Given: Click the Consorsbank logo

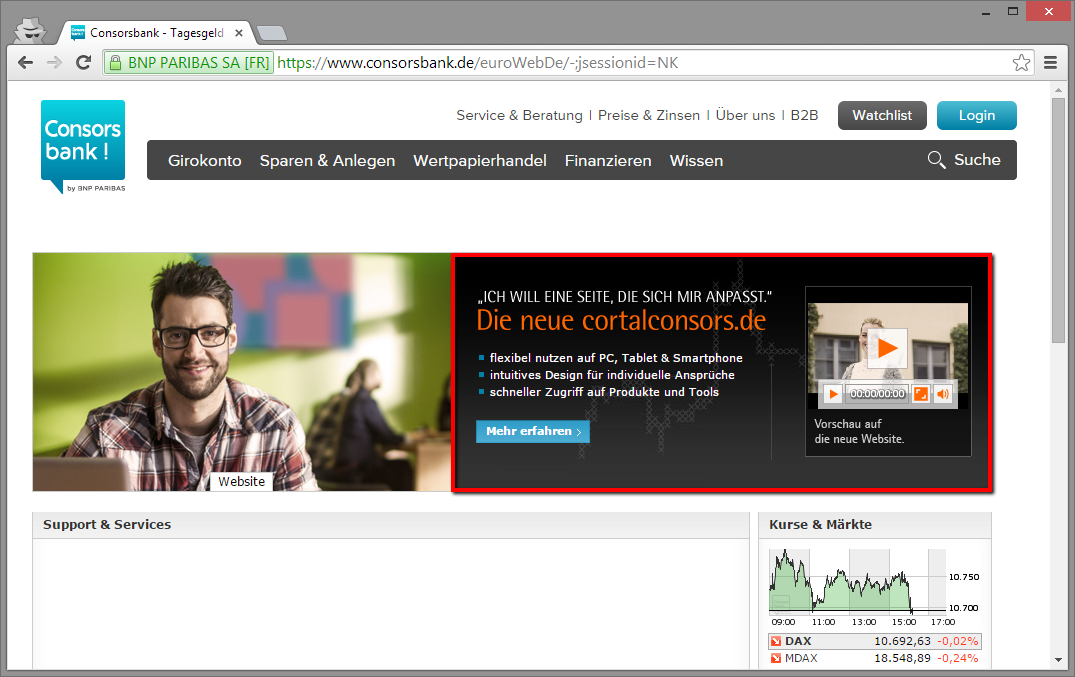Looking at the screenshot, I should pos(83,146).
